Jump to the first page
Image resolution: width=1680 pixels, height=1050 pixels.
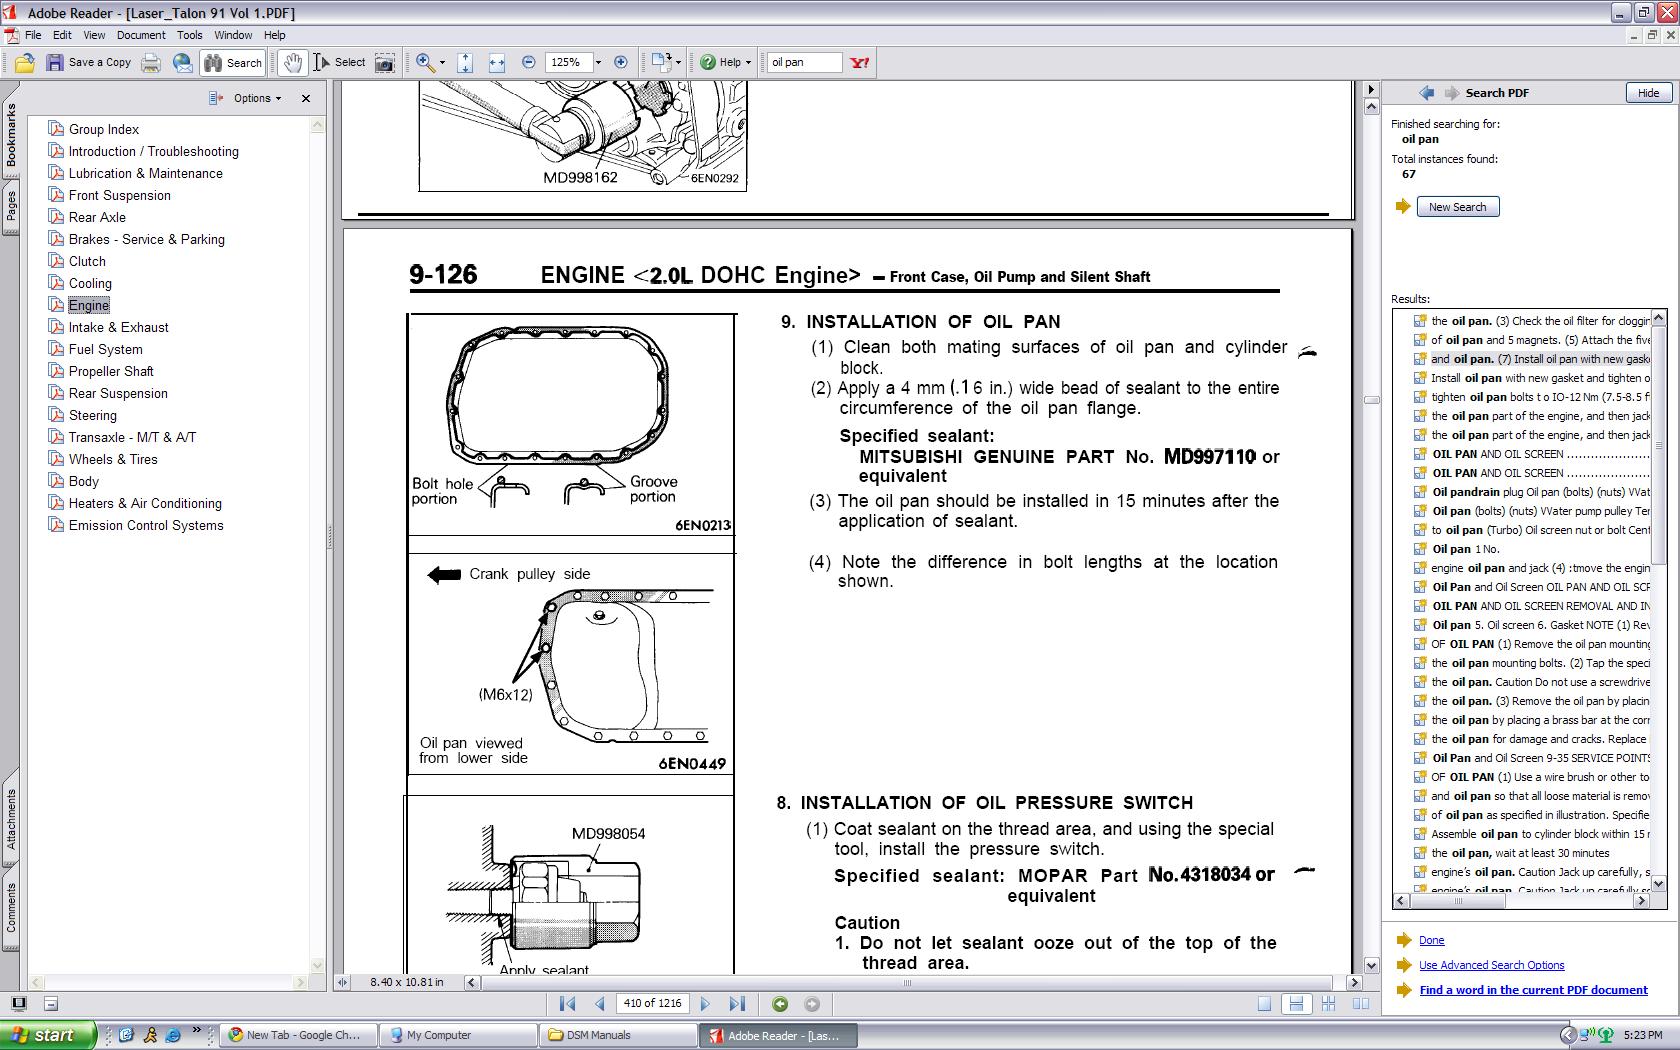[x=567, y=1004]
